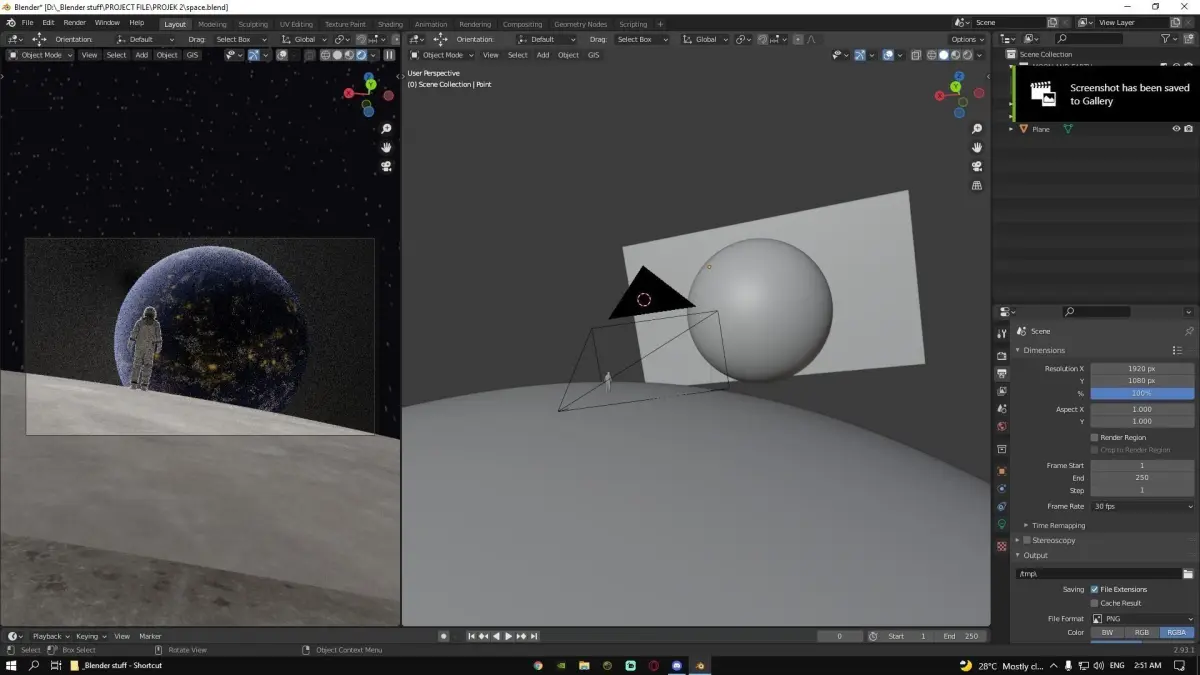Open the Edit menu
The image size is (1200, 675).
coord(48,23)
